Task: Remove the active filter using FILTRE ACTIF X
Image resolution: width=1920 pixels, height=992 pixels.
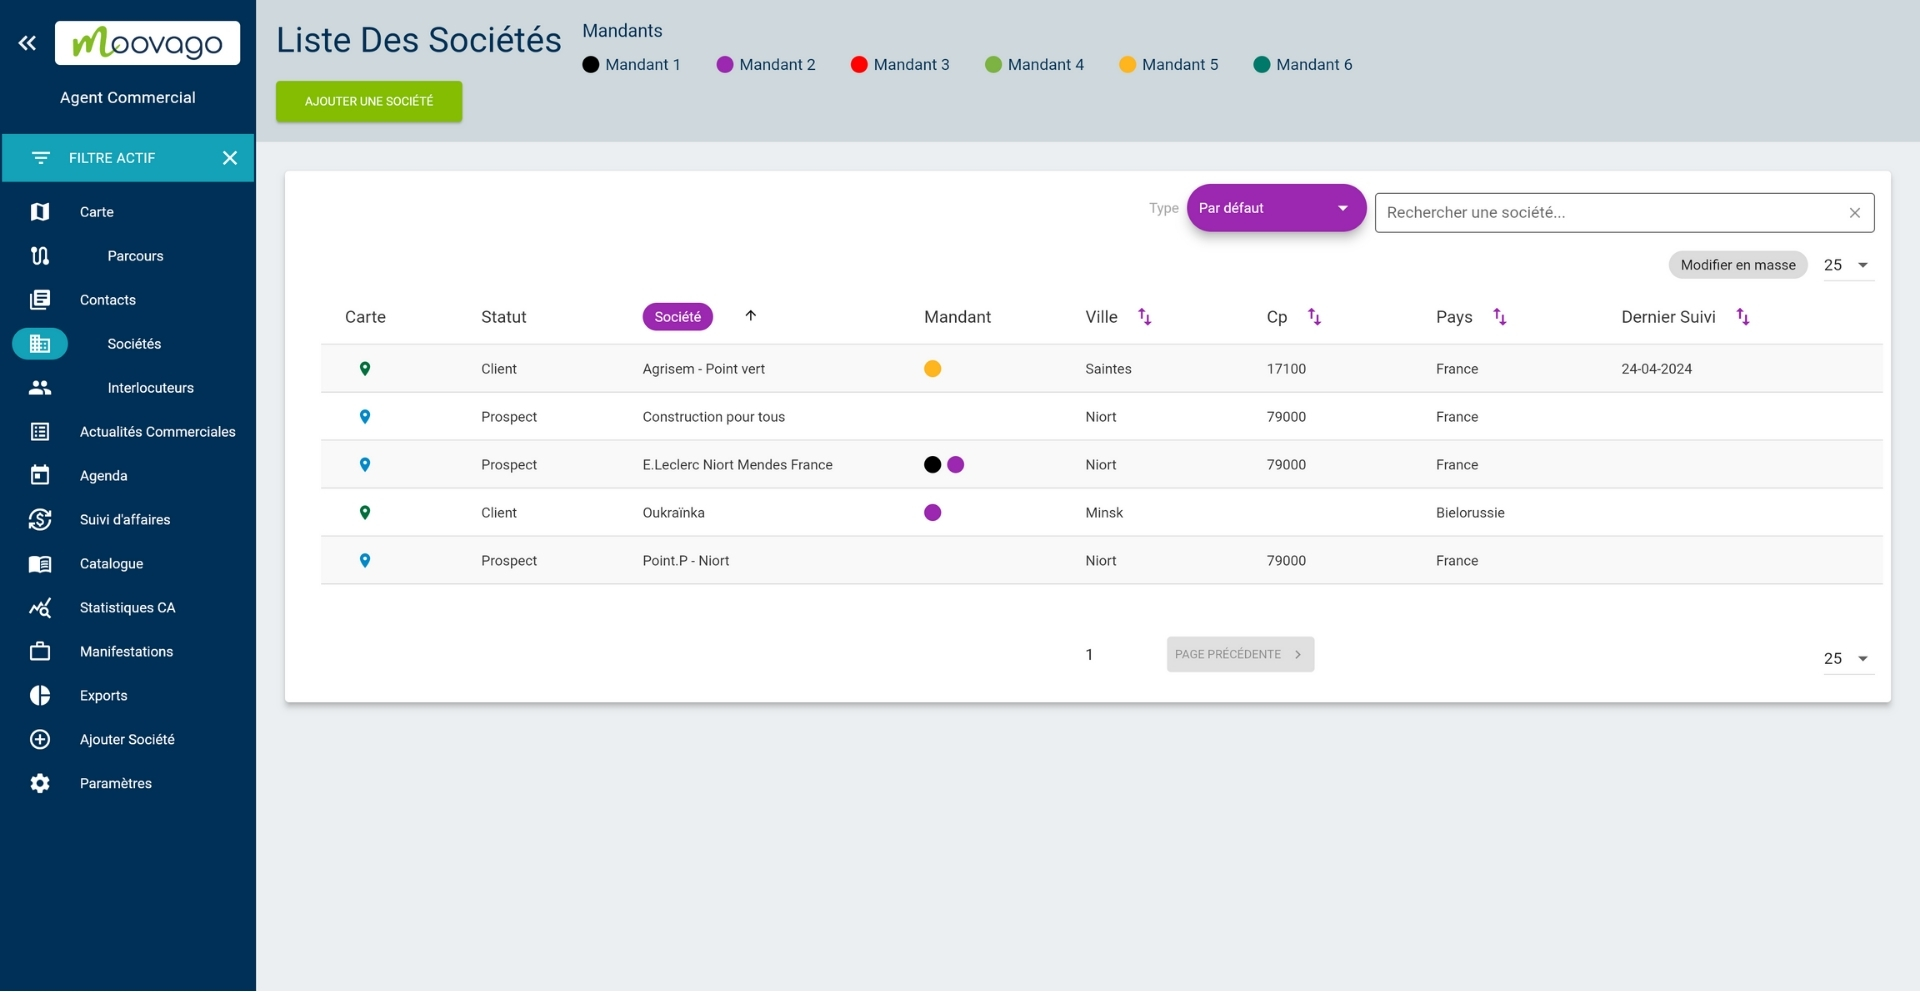Action: click(229, 158)
